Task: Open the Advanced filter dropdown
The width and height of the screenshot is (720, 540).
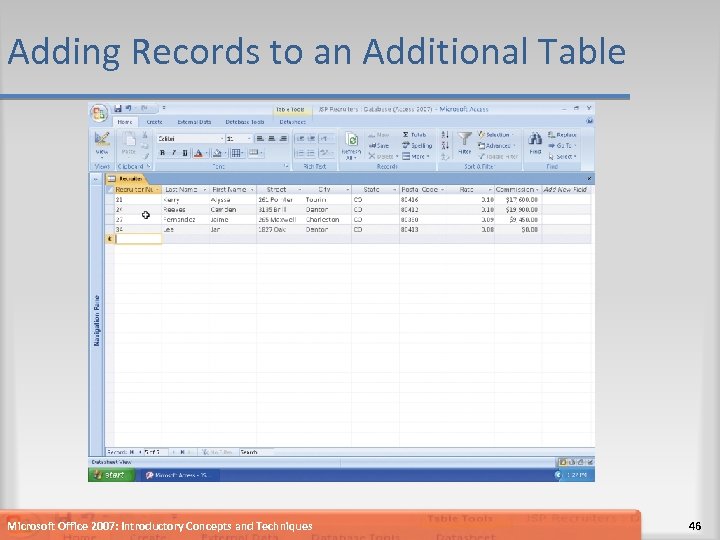Action: point(497,146)
